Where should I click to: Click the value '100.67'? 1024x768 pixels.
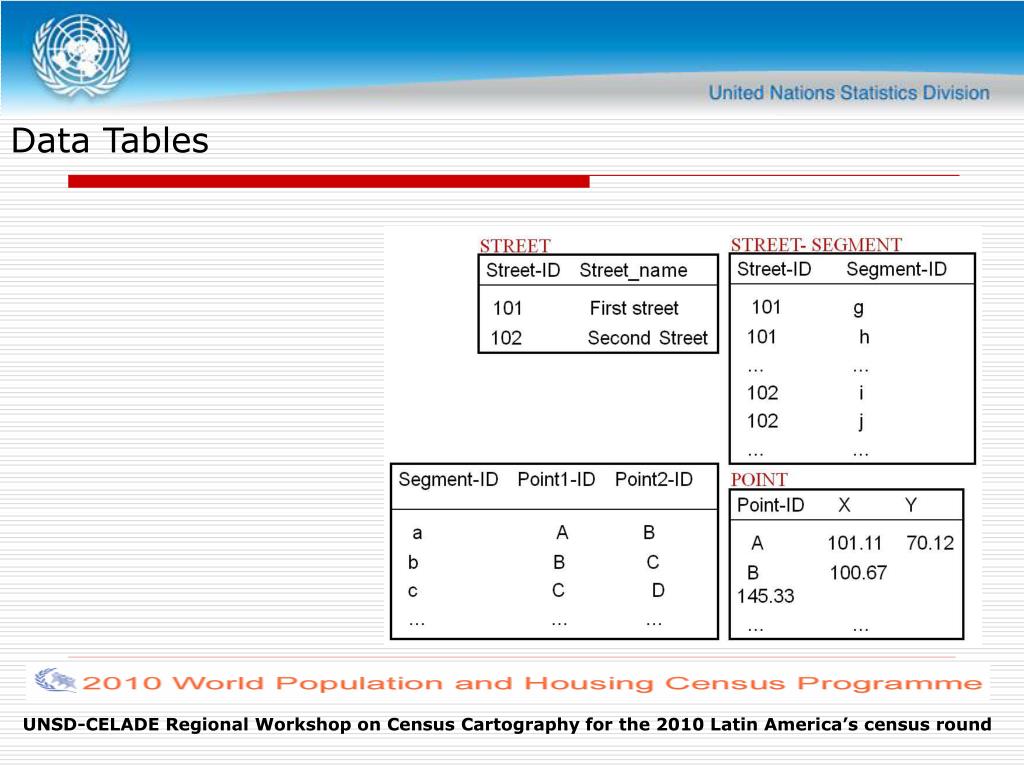click(x=858, y=573)
